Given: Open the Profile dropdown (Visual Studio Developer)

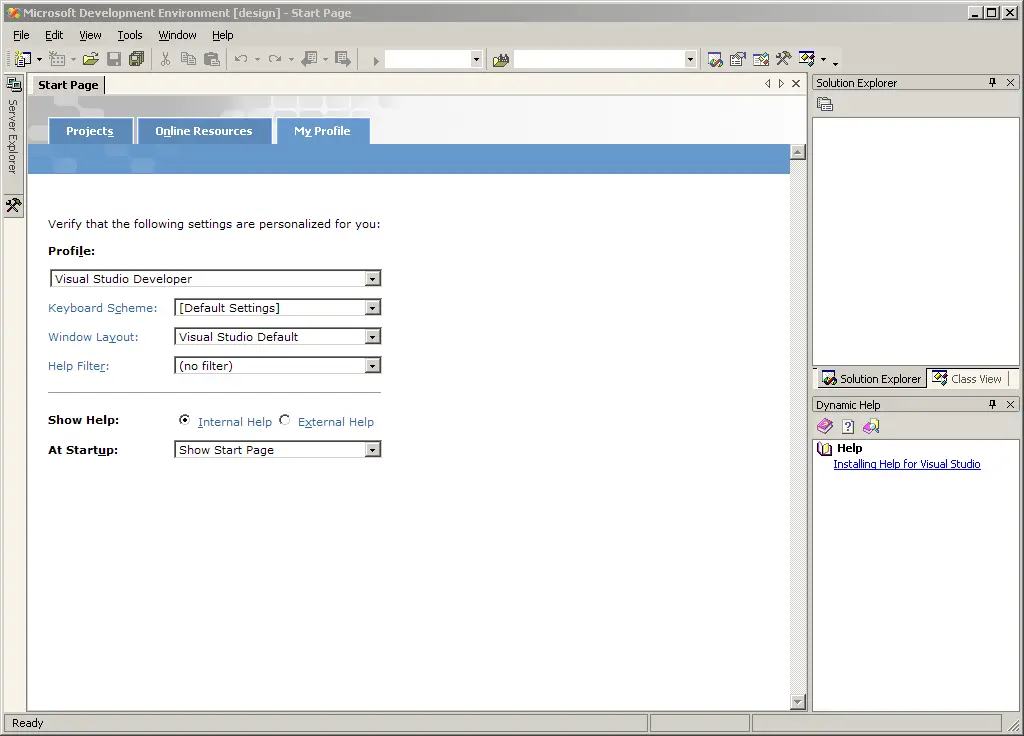Looking at the screenshot, I should click(x=372, y=279).
